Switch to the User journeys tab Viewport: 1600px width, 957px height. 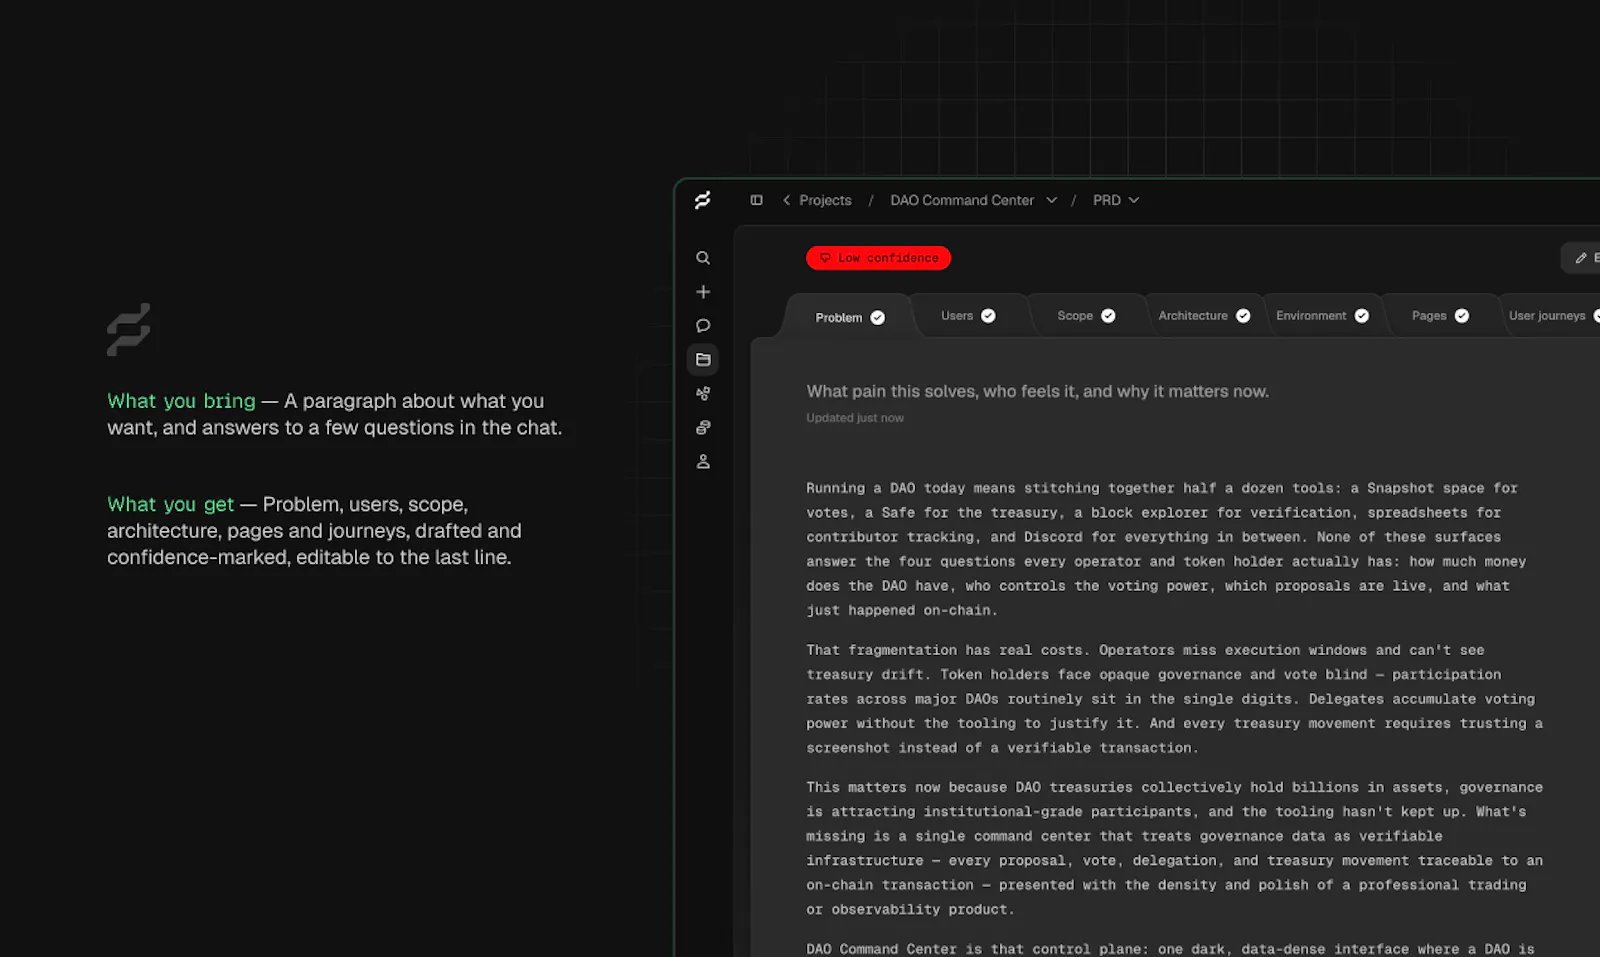coord(1552,316)
